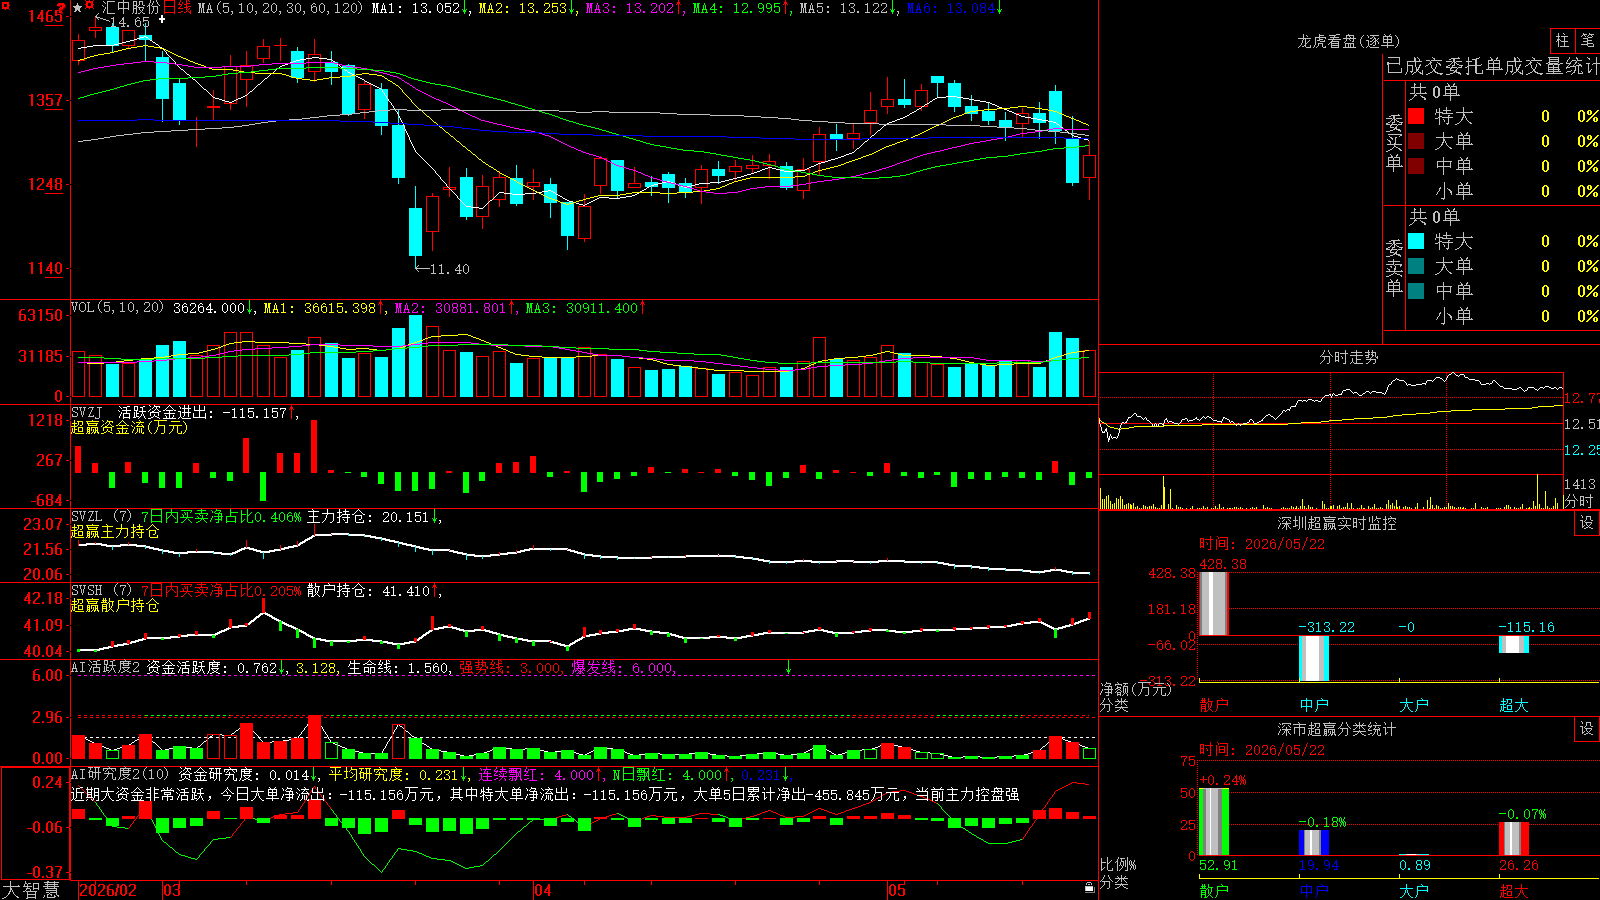Viewport: 1600px width, 900px height.
Task: Click the 11.40 low price annotation
Action: click(449, 269)
